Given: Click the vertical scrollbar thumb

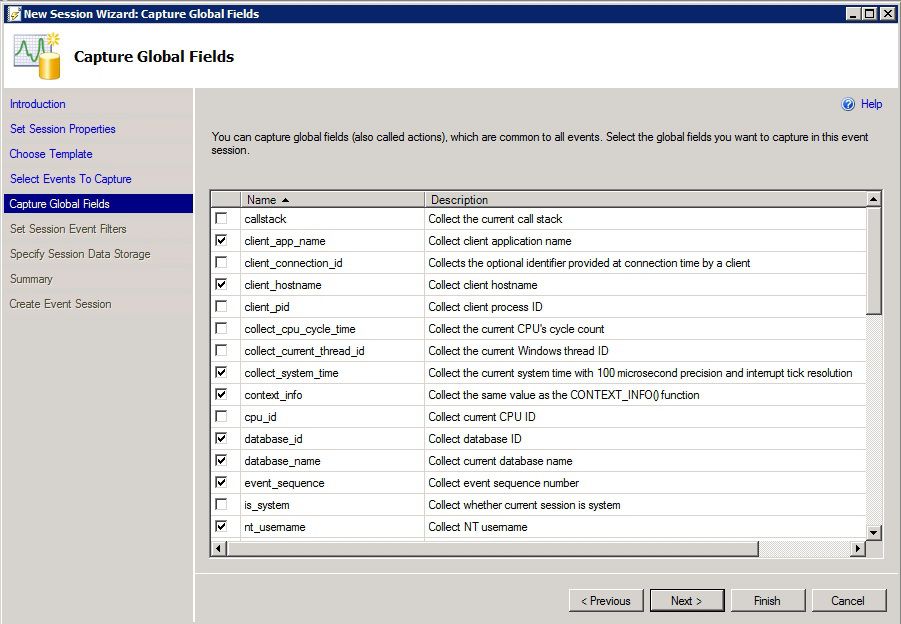Looking at the screenshot, I should (x=873, y=260).
